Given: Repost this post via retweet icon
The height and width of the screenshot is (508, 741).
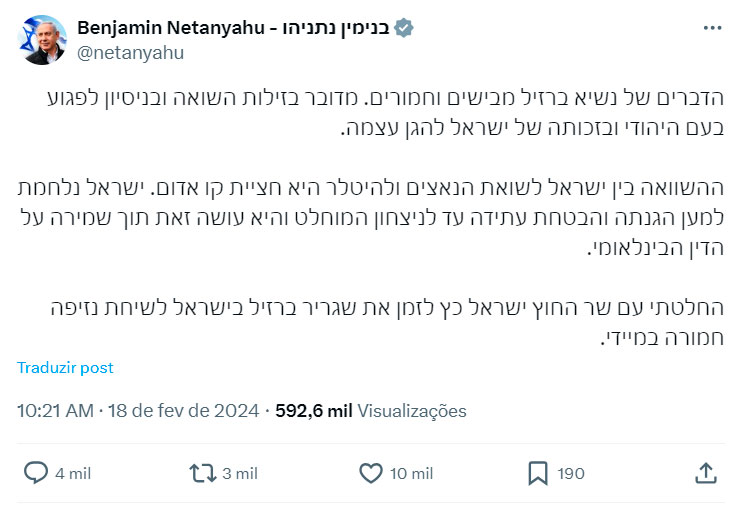Looking at the screenshot, I should click(x=203, y=472).
